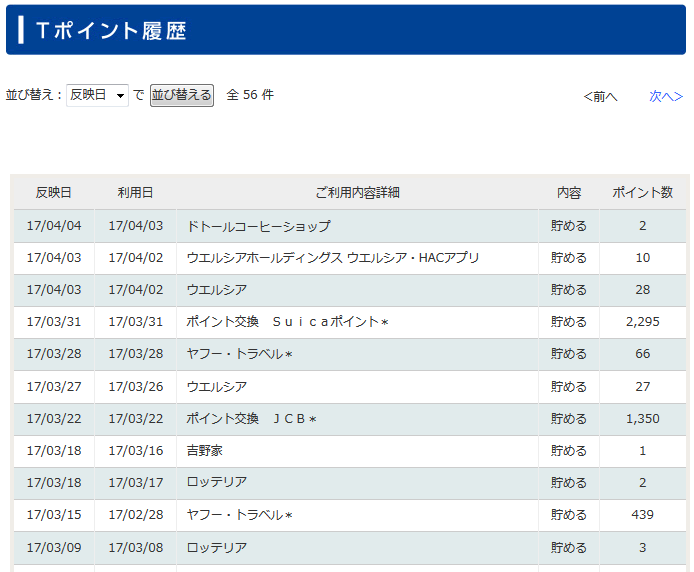Select the 反映日 column header
The width and height of the screenshot is (694, 572).
[54, 193]
